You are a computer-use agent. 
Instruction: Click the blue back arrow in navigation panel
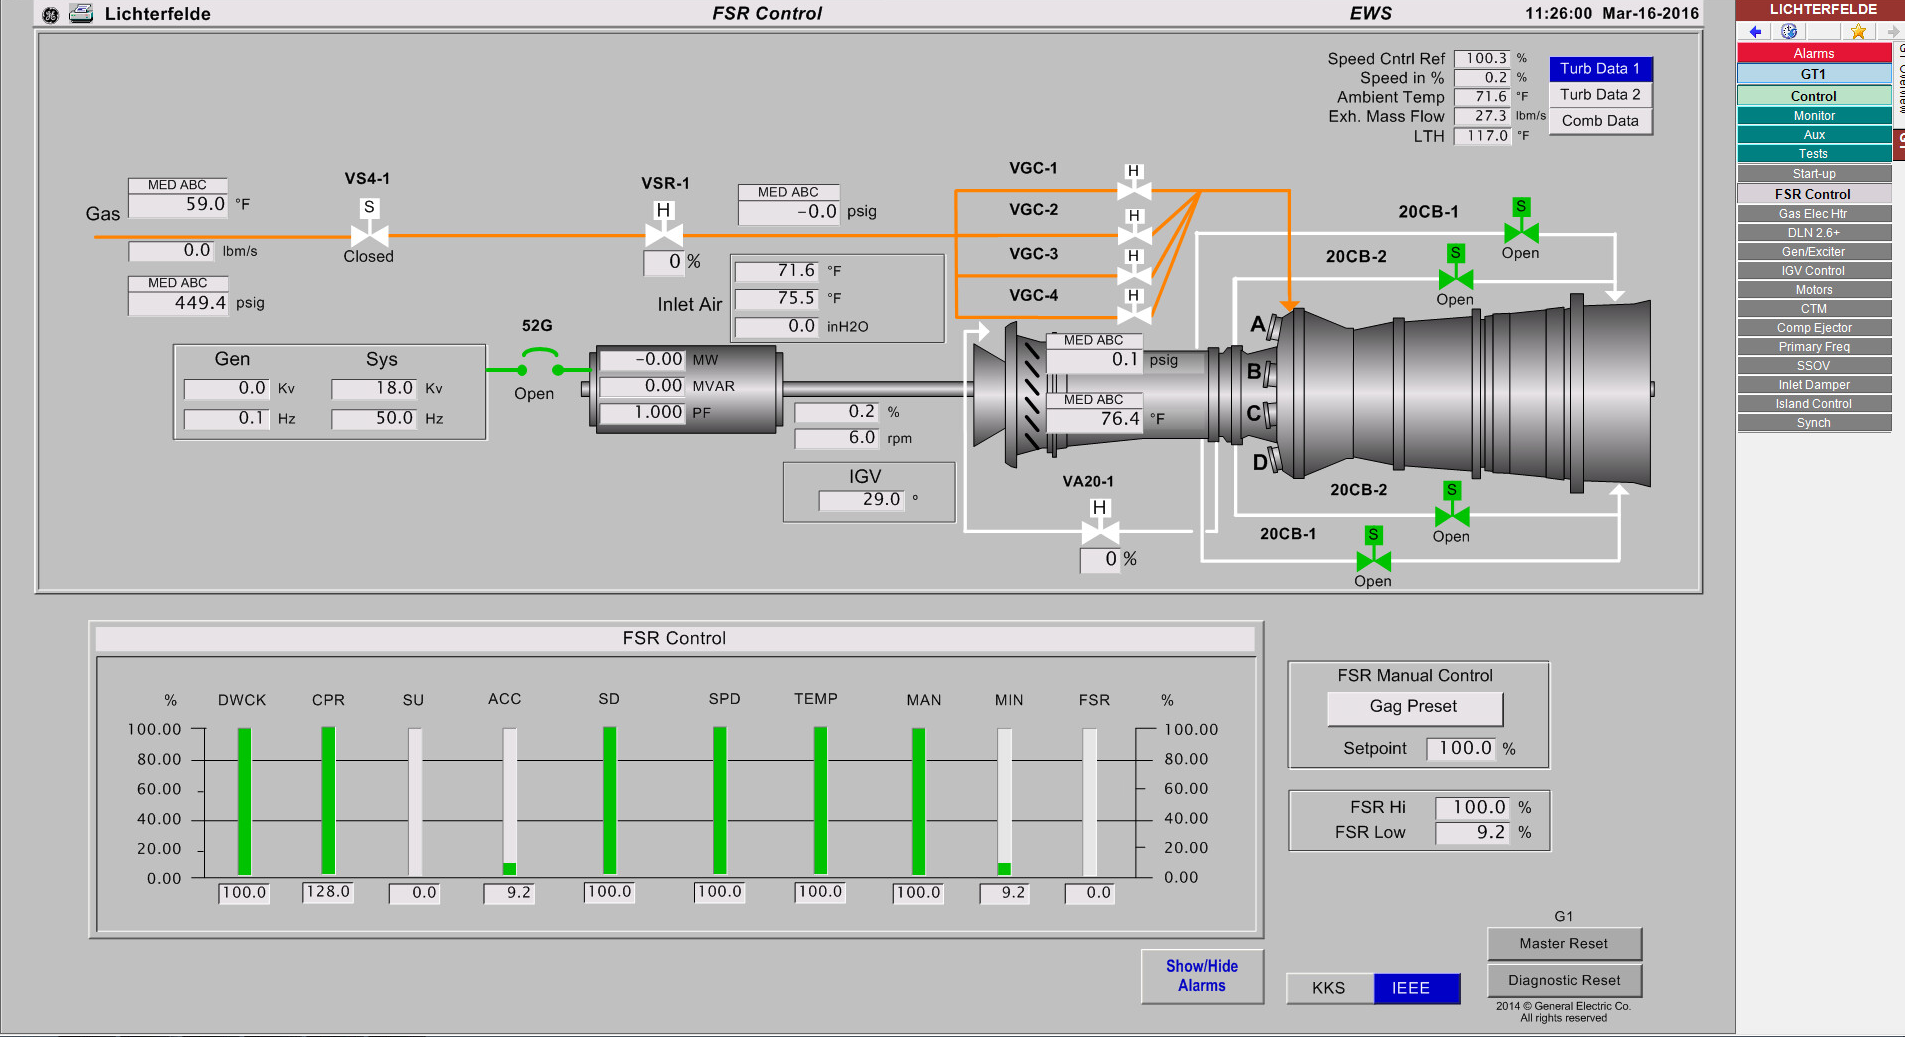(x=1755, y=32)
